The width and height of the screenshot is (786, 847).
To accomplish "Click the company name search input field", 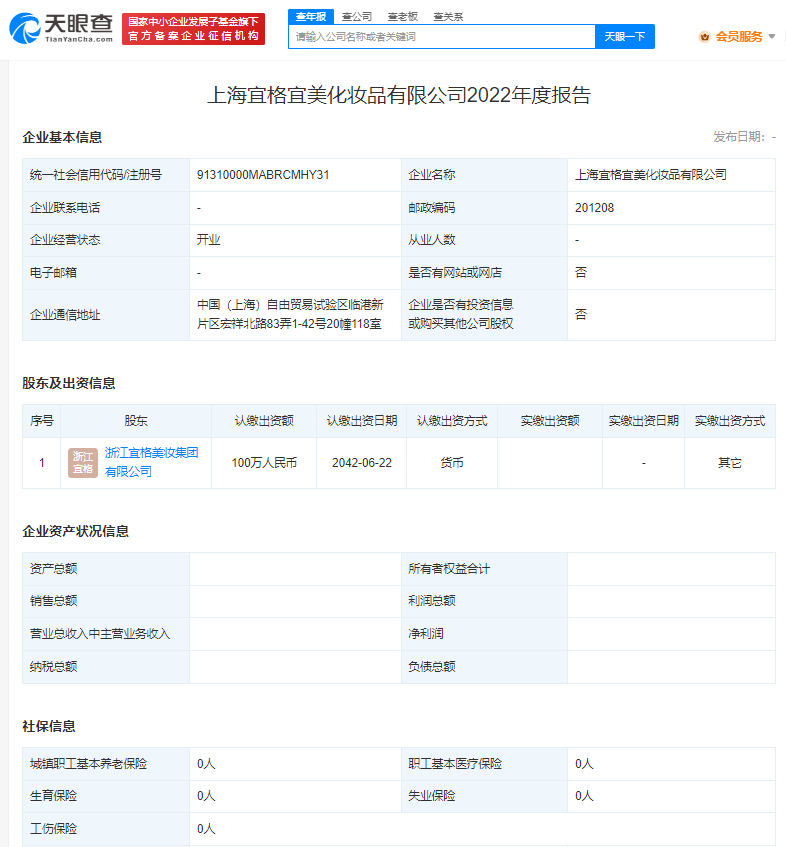I will pyautogui.click(x=442, y=37).
